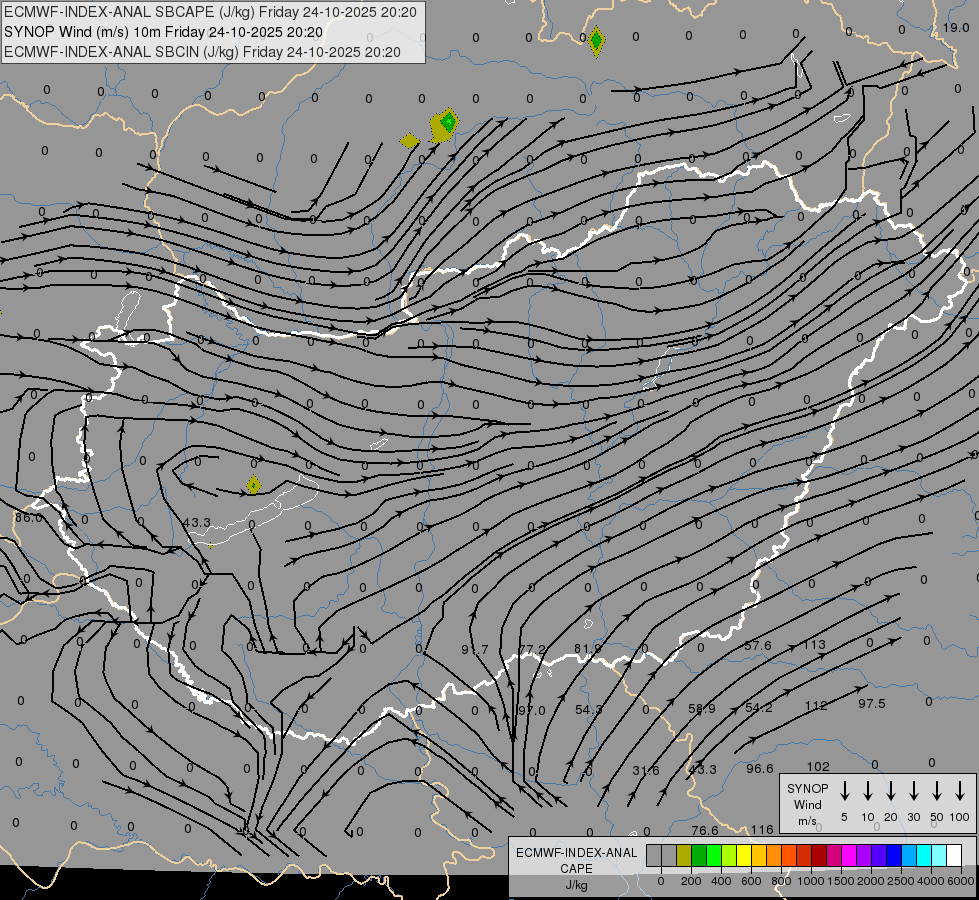Click the wind legend arrow above 10
This screenshot has height=900, width=979.
click(868, 791)
